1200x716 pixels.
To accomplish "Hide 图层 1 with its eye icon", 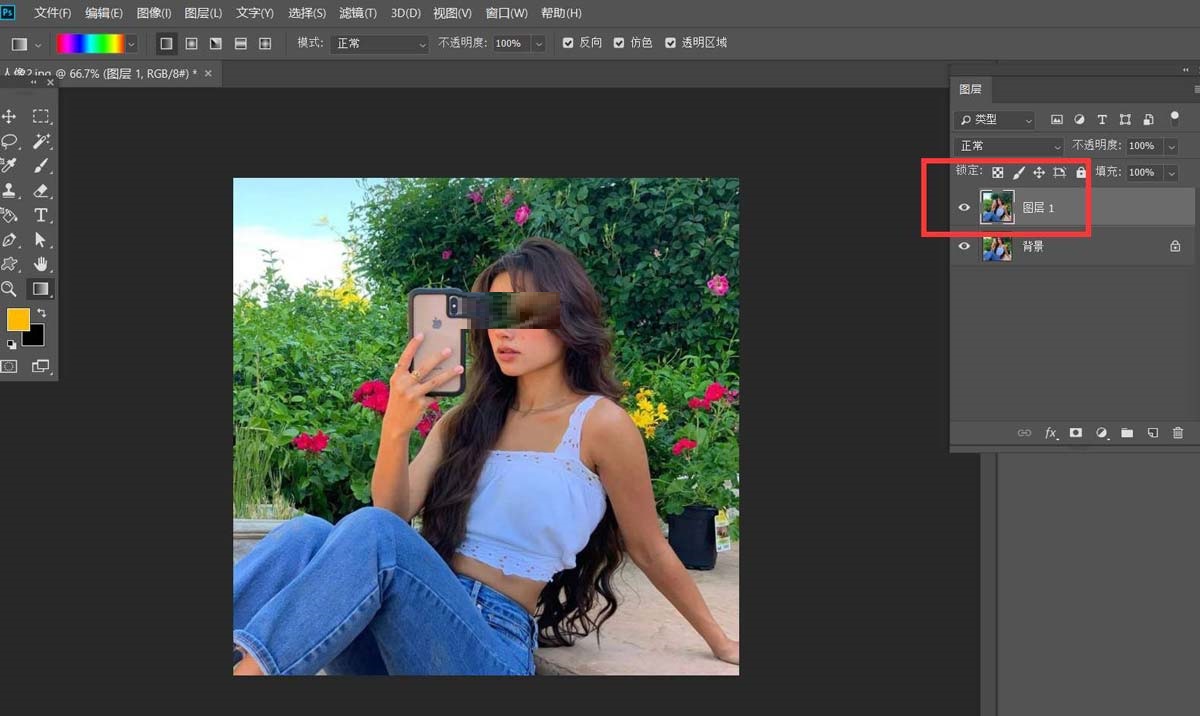I will point(964,208).
